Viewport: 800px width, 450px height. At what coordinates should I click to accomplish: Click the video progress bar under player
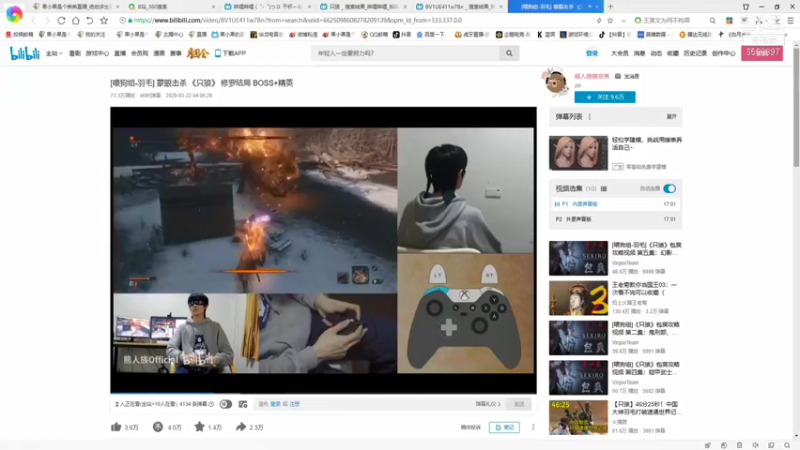pyautogui.click(x=323, y=393)
